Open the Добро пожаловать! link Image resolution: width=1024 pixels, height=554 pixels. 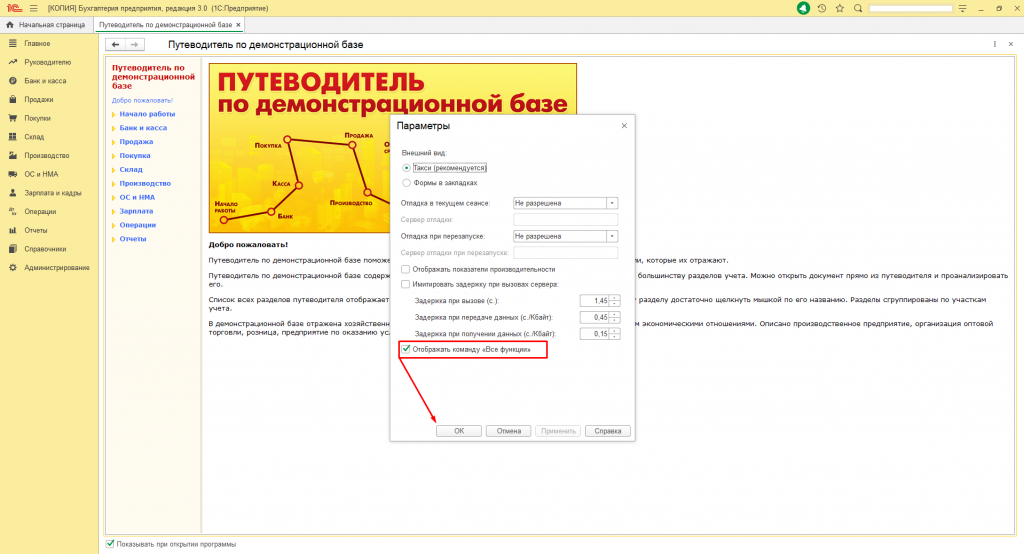tap(142, 101)
